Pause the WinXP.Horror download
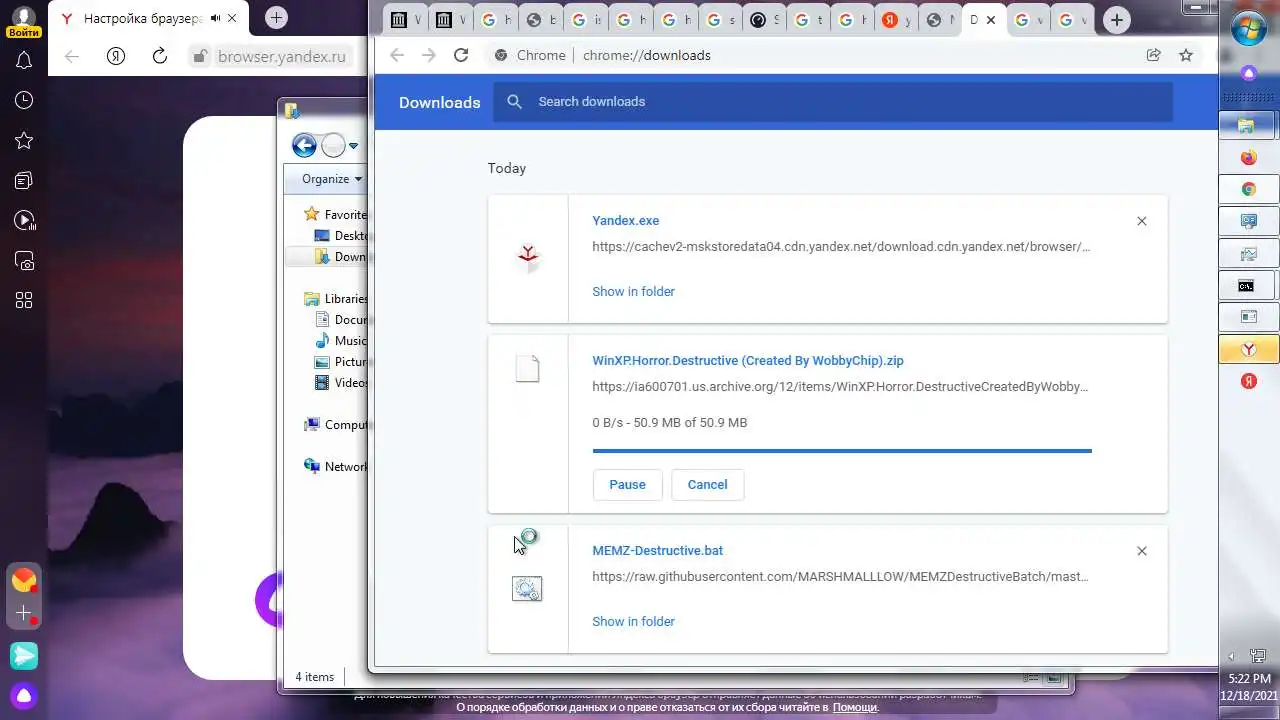The width and height of the screenshot is (1280, 720). pos(627,485)
